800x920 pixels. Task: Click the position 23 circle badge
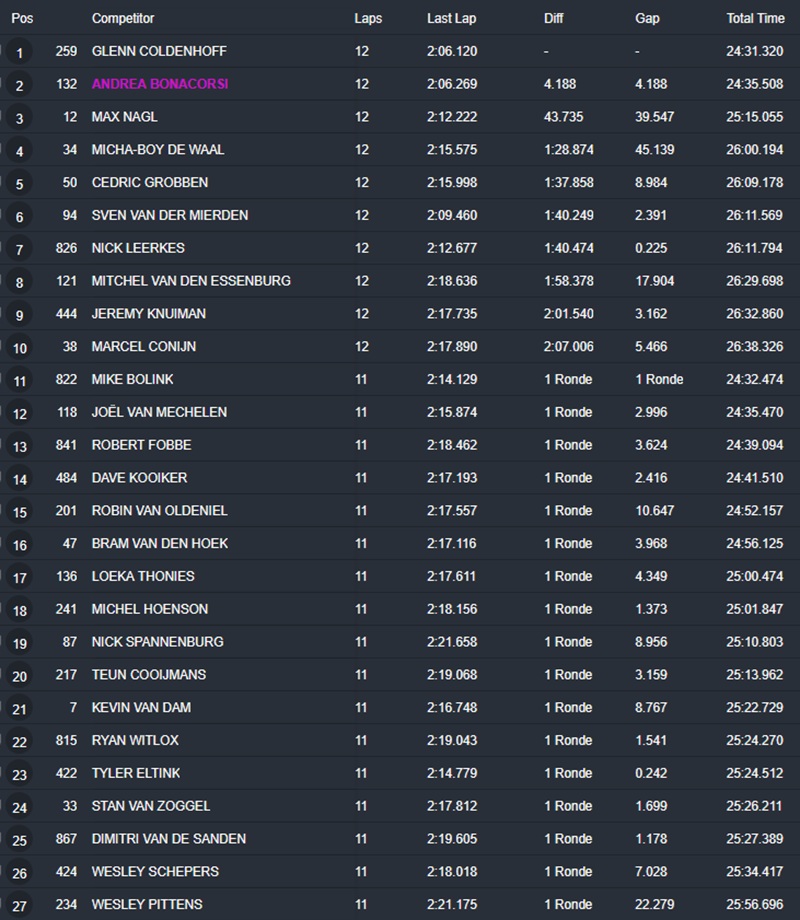point(19,775)
